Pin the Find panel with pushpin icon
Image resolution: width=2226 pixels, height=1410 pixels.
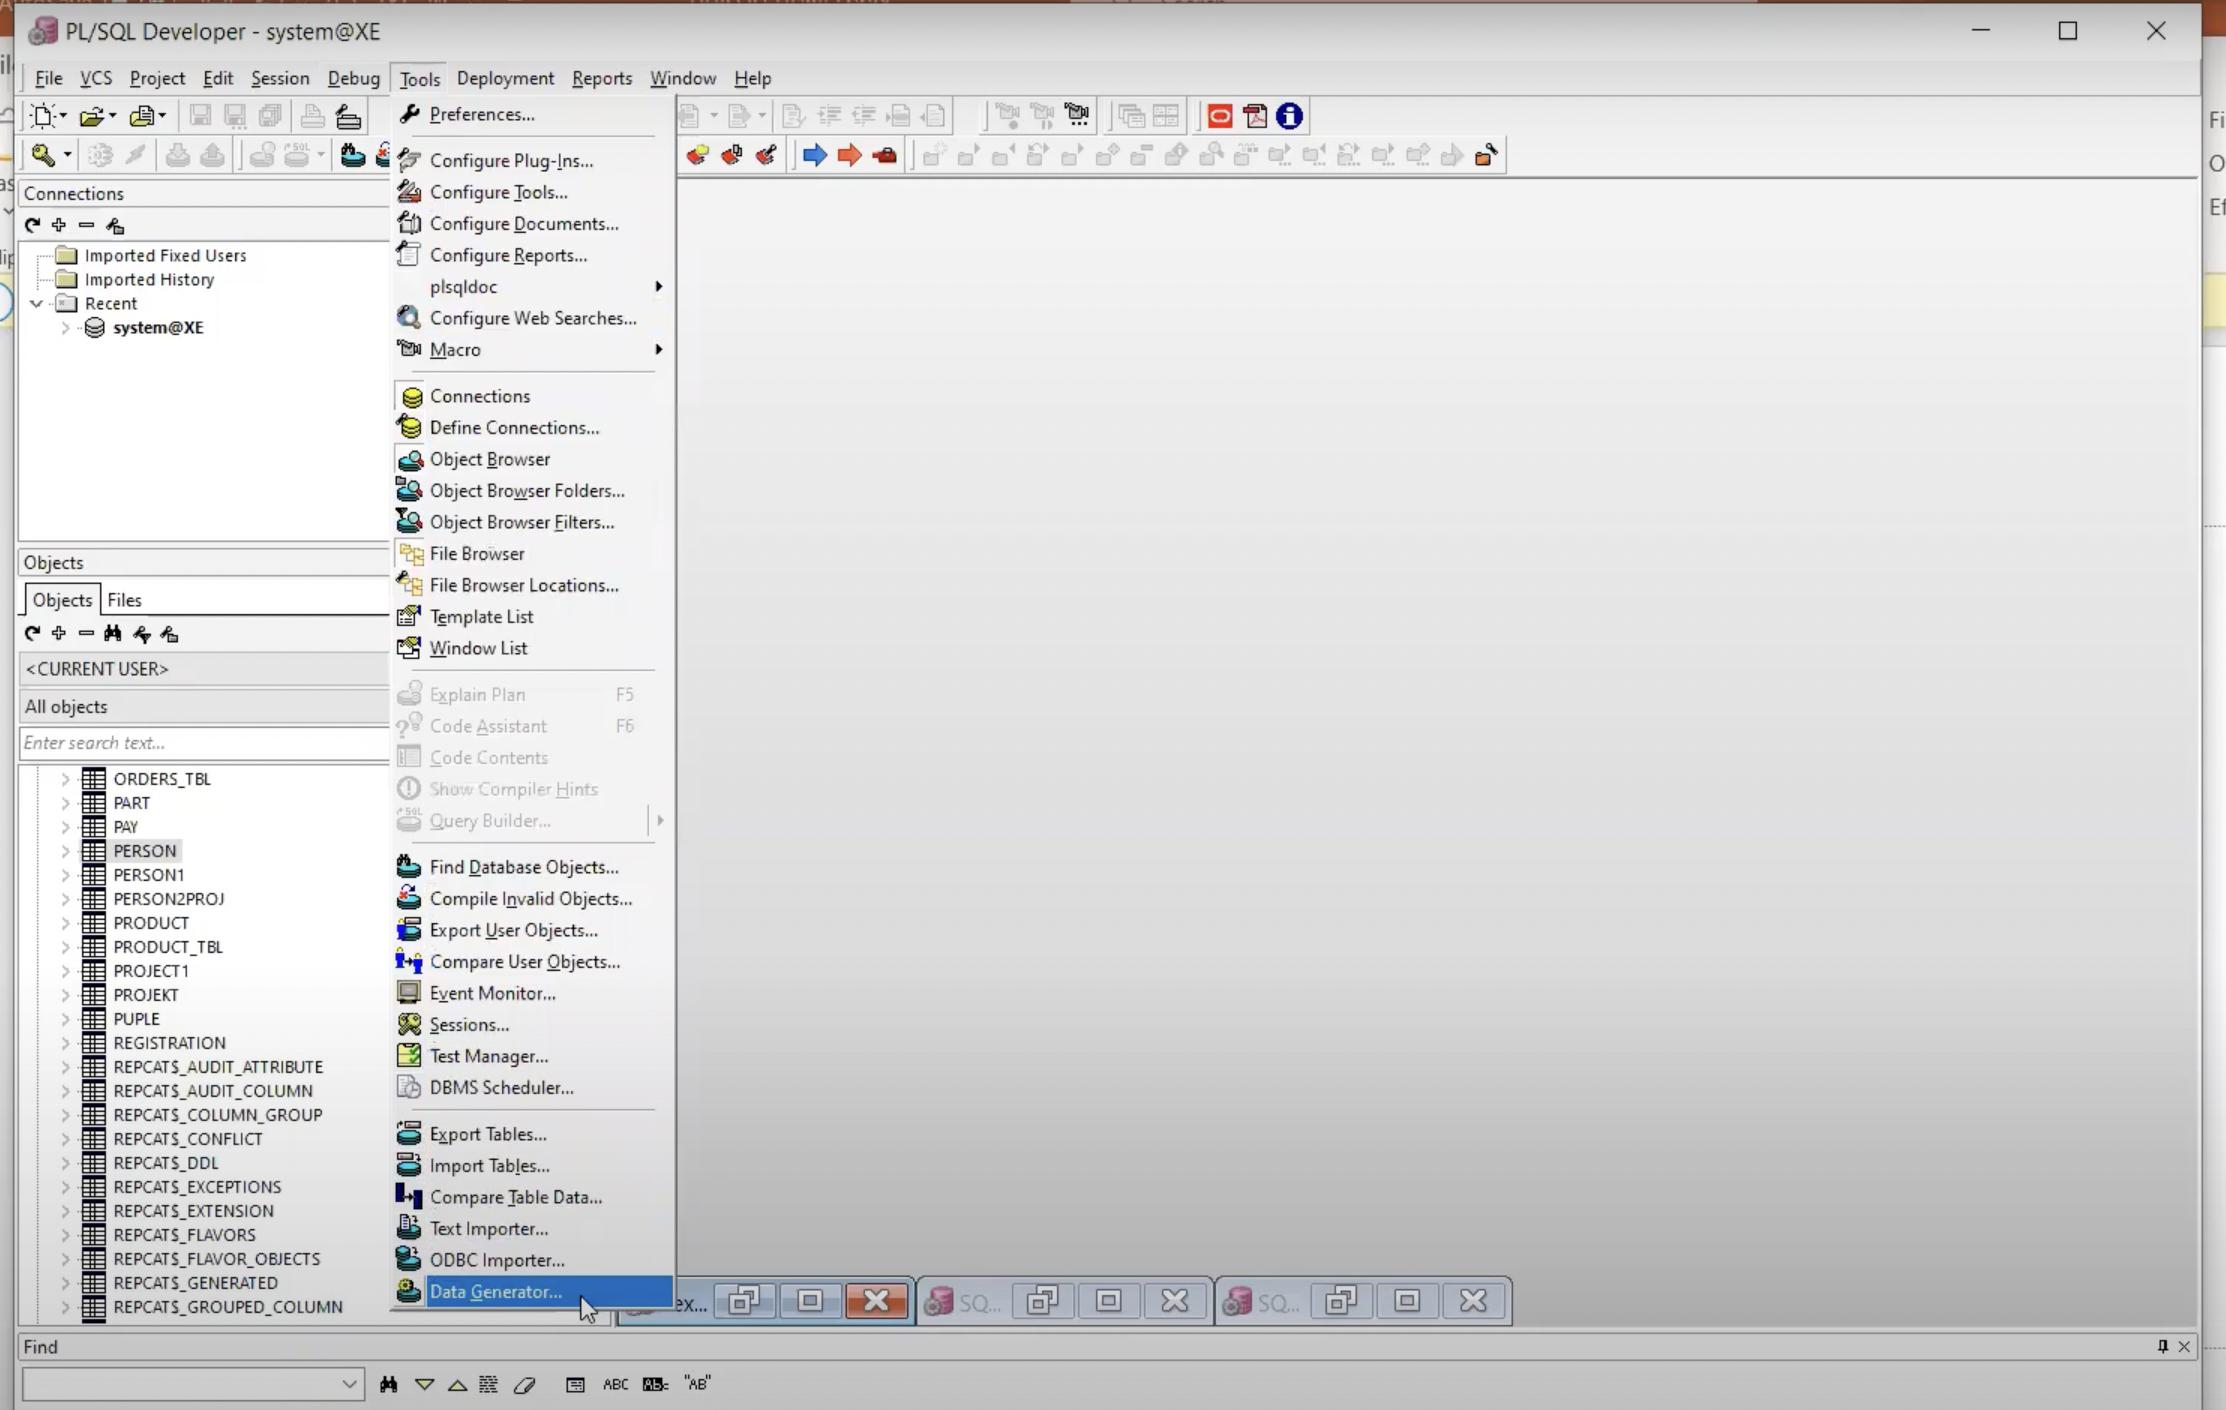click(2162, 1346)
